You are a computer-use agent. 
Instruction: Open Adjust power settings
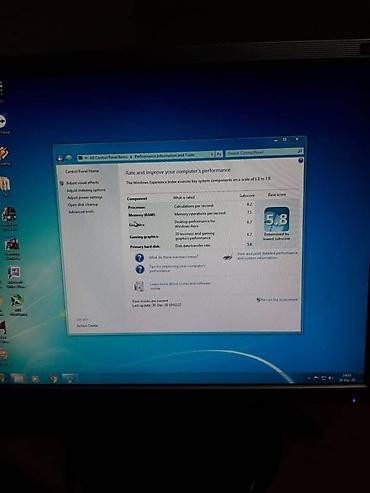click(85, 197)
